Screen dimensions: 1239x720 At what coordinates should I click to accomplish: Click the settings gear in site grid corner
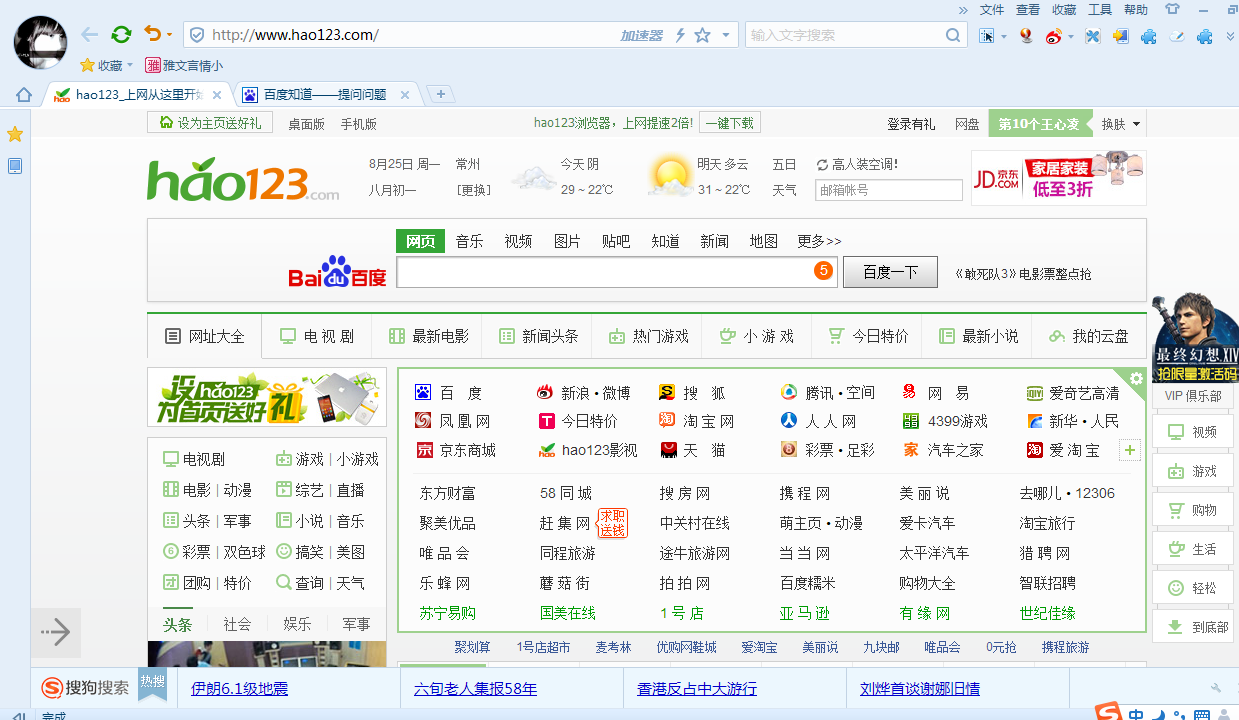tap(1136, 378)
